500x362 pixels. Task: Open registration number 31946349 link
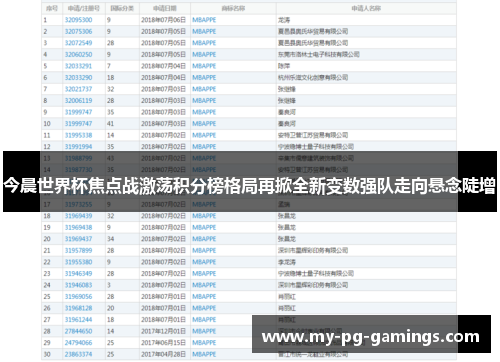[78, 274]
